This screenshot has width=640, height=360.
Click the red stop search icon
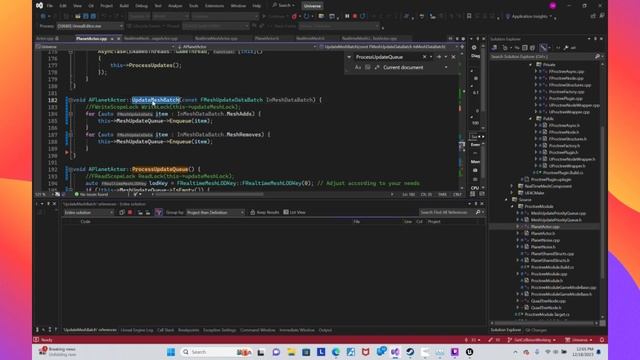(130, 212)
